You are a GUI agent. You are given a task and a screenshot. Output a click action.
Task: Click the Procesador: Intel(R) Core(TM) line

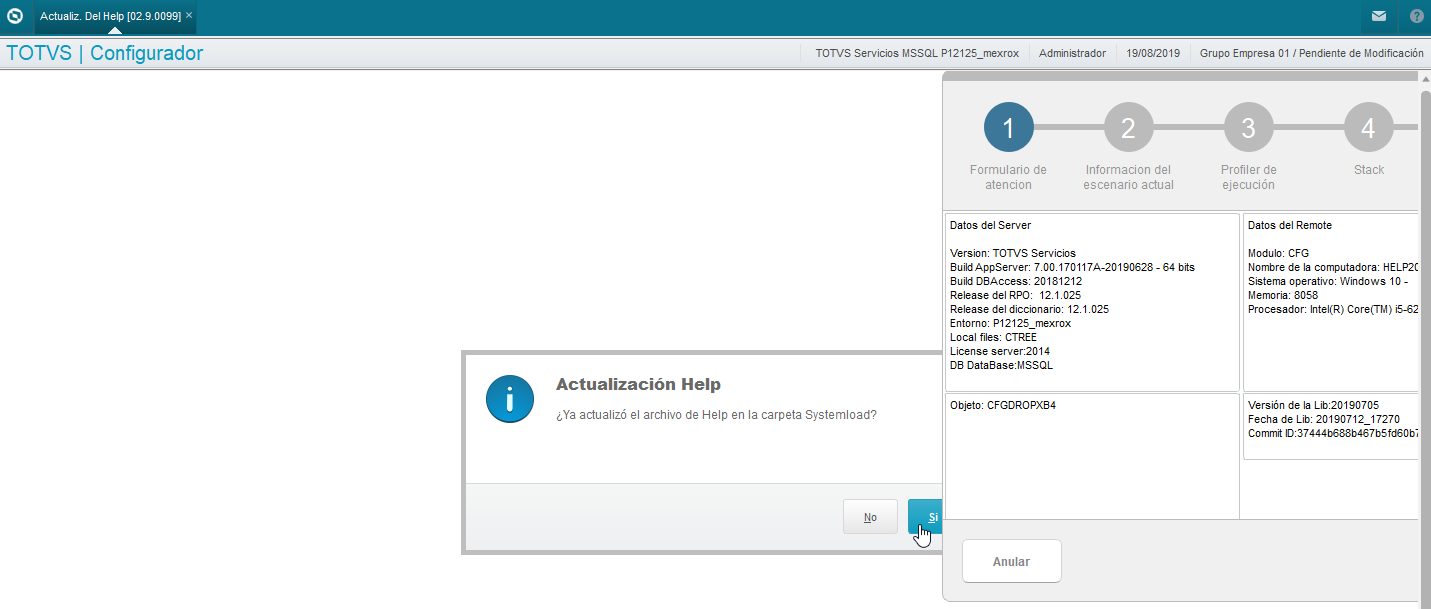(x=1333, y=309)
